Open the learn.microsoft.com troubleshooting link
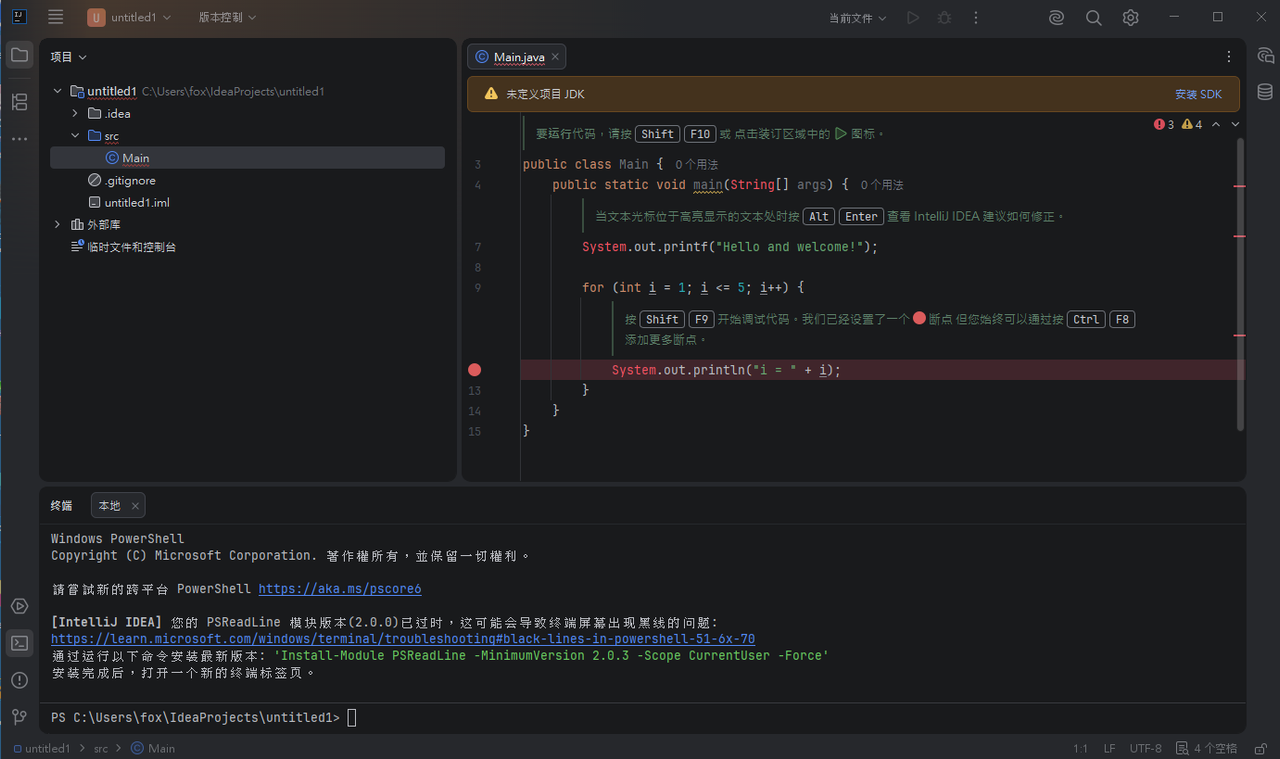 [x=403, y=639]
